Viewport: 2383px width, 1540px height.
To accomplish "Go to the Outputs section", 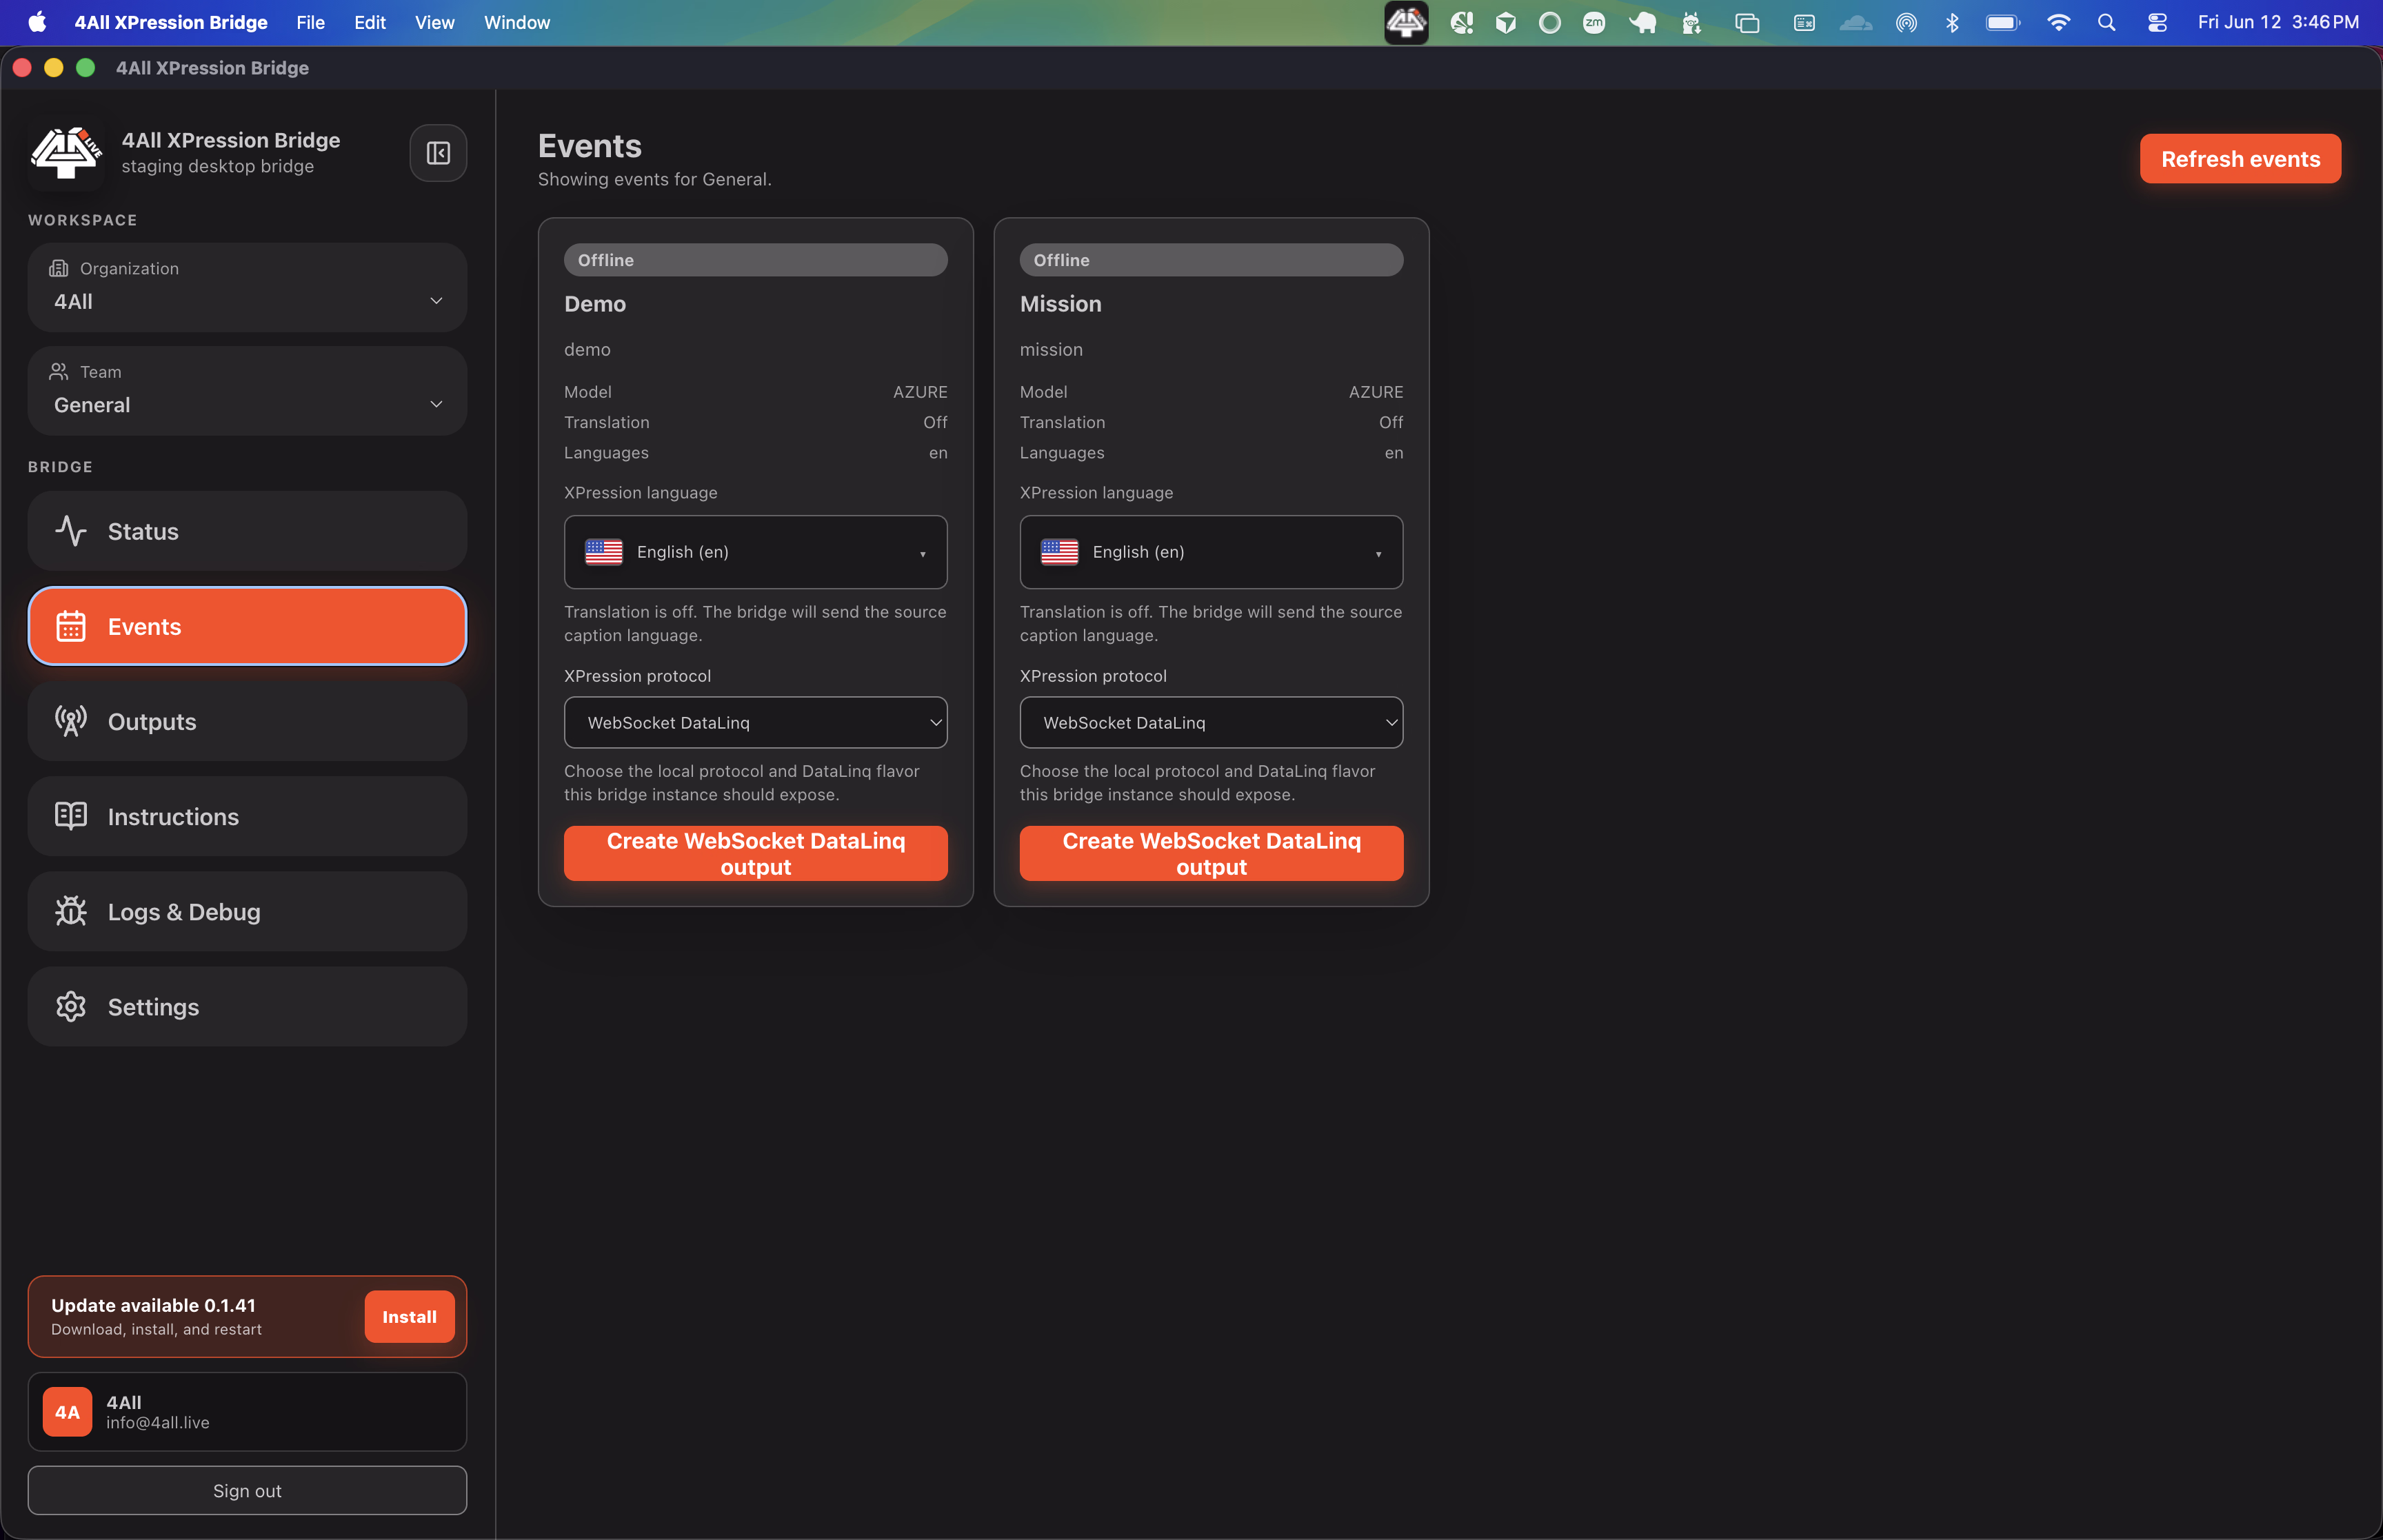I will [x=247, y=721].
